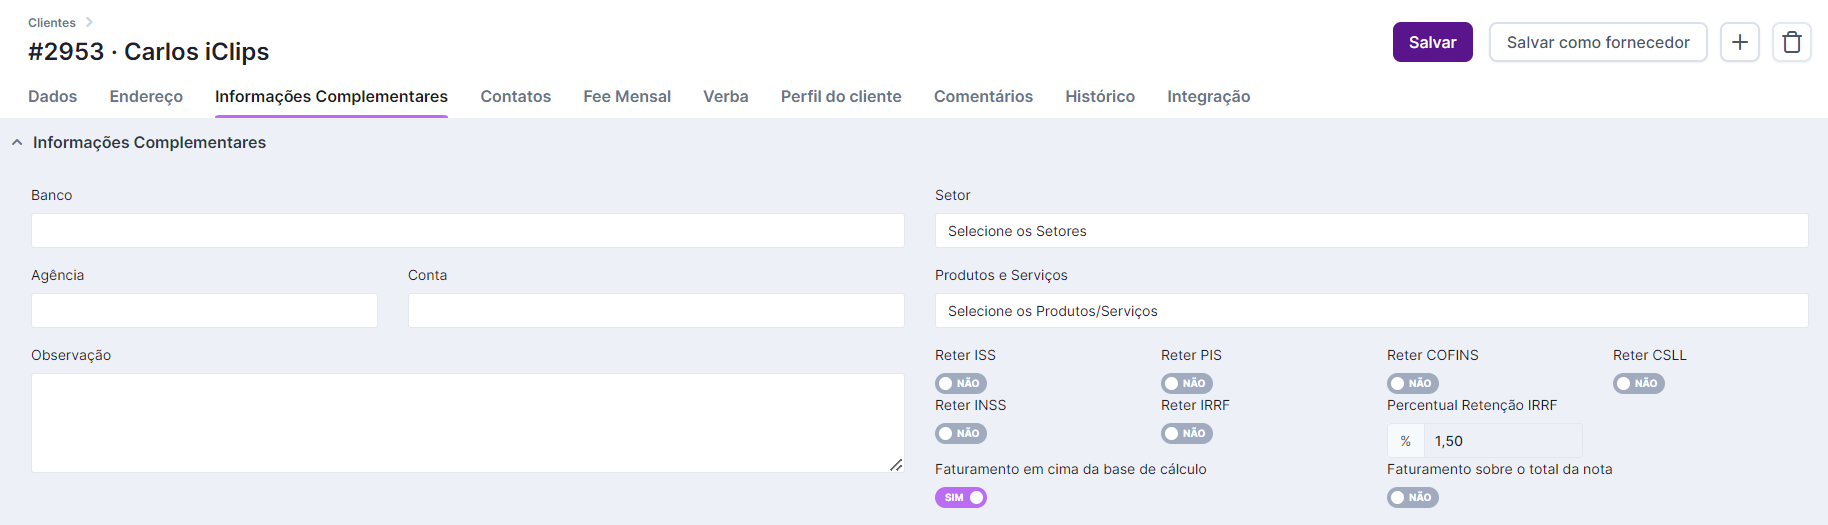This screenshot has height=525, width=1828.
Task: Toggle the Reter ISS switch
Action: tap(960, 383)
